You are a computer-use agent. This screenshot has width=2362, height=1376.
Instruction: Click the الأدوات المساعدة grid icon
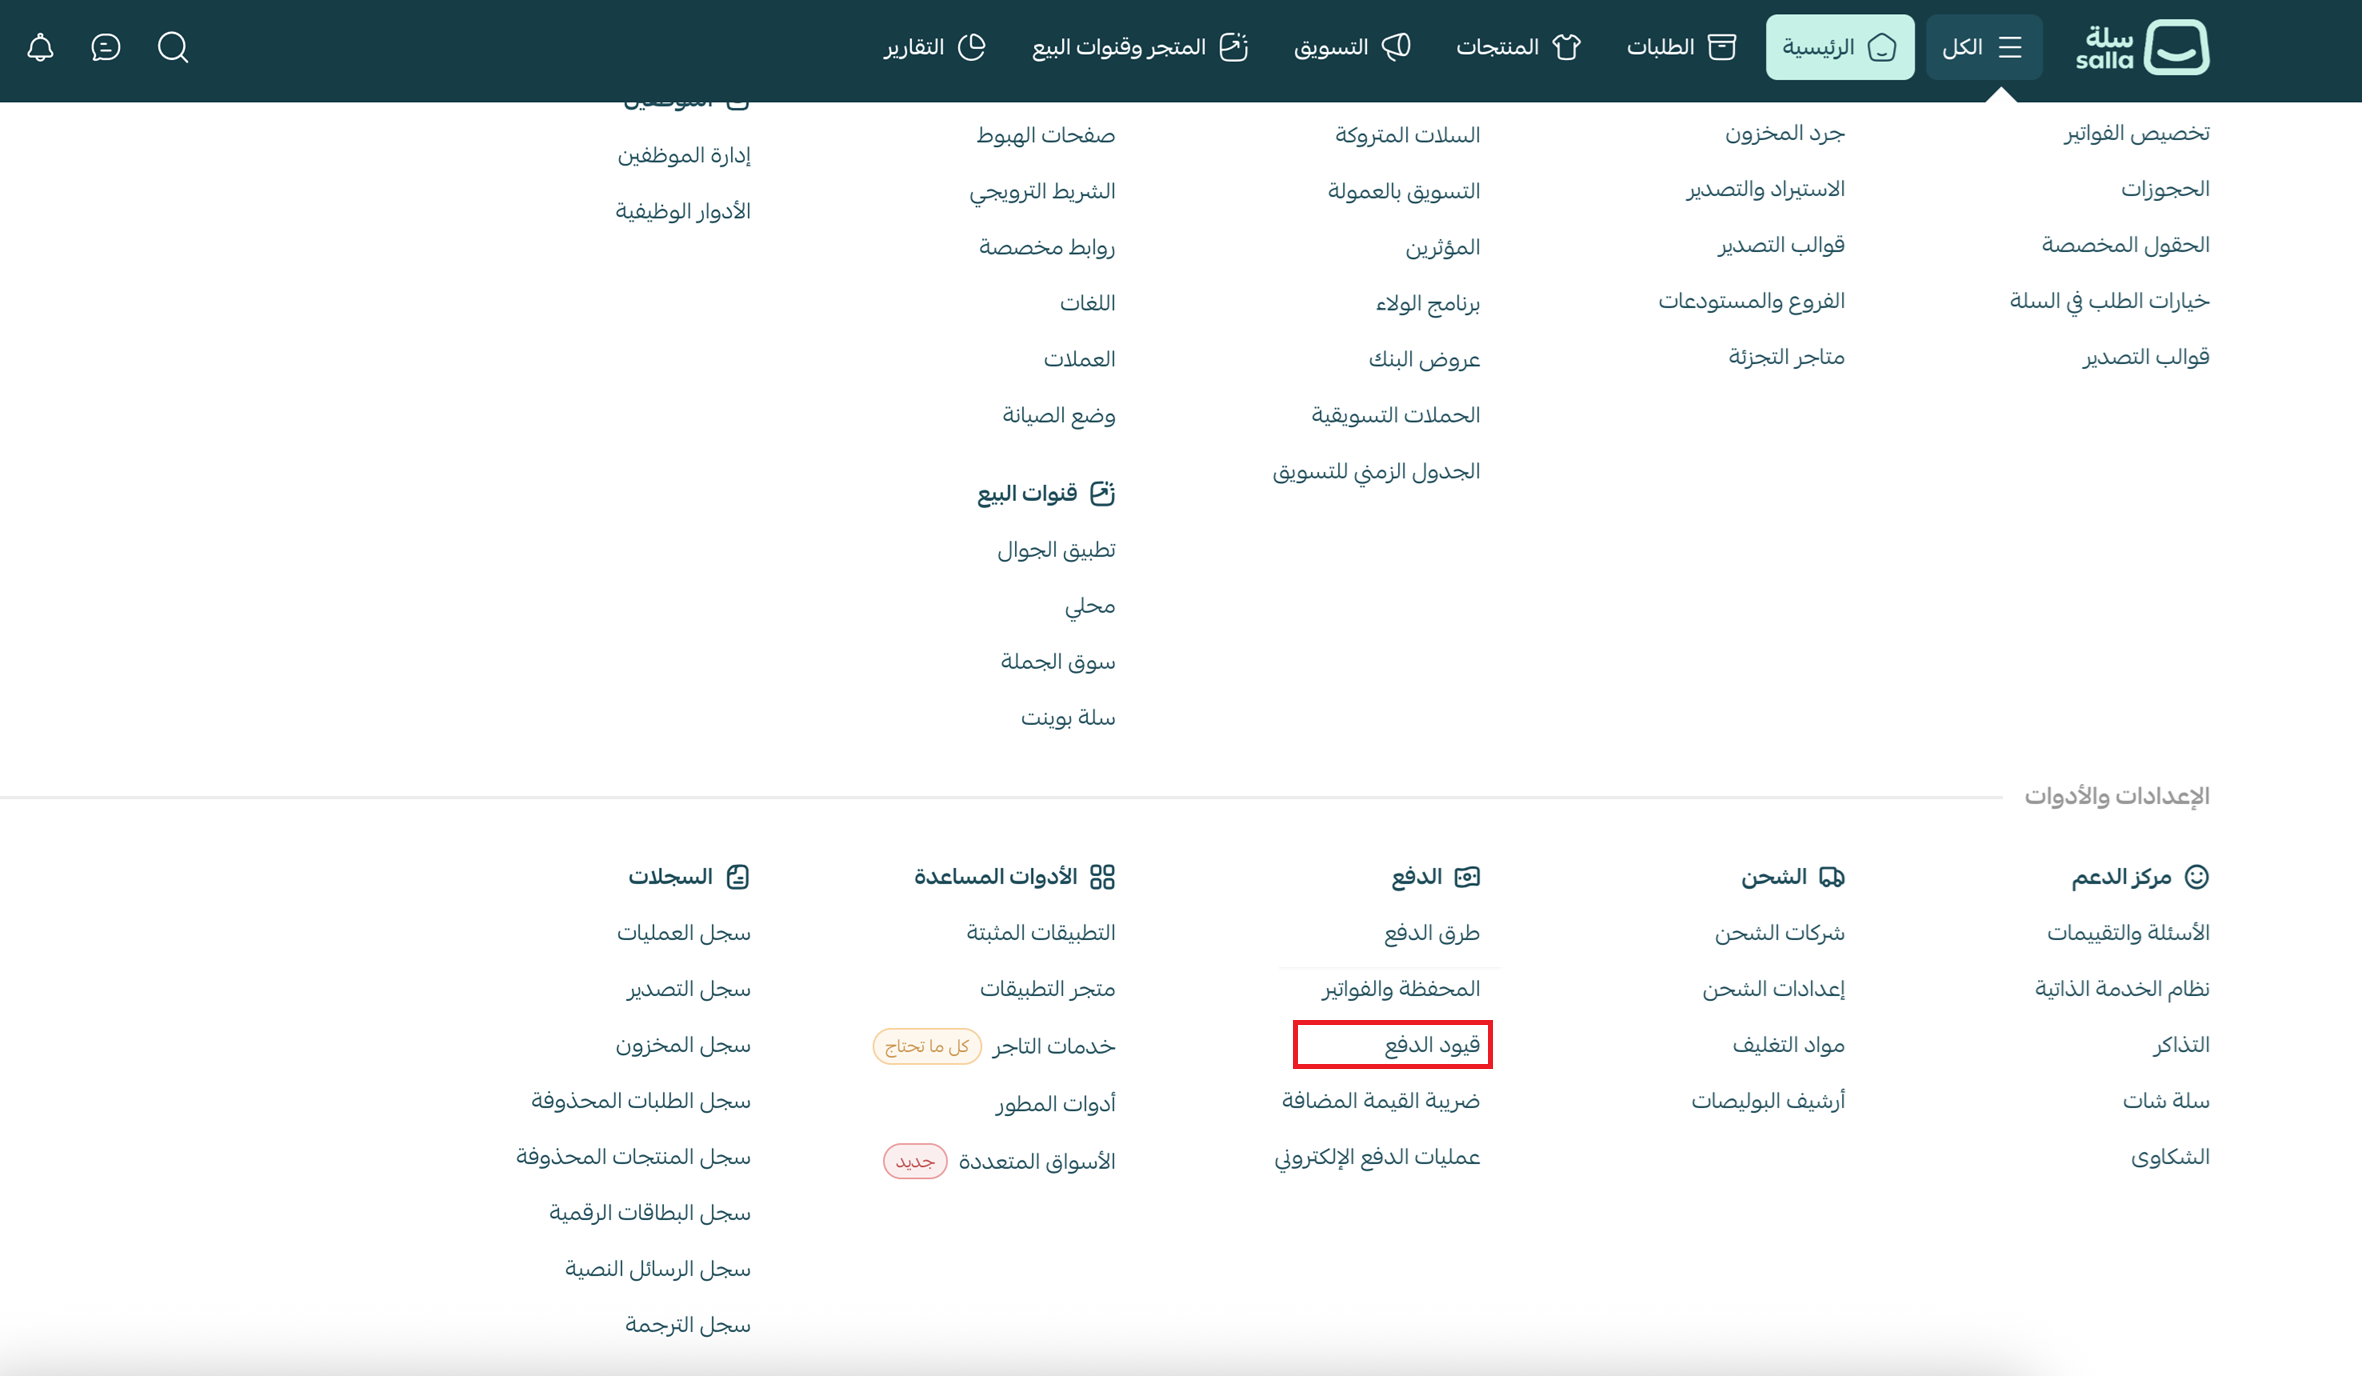[x=1104, y=875]
